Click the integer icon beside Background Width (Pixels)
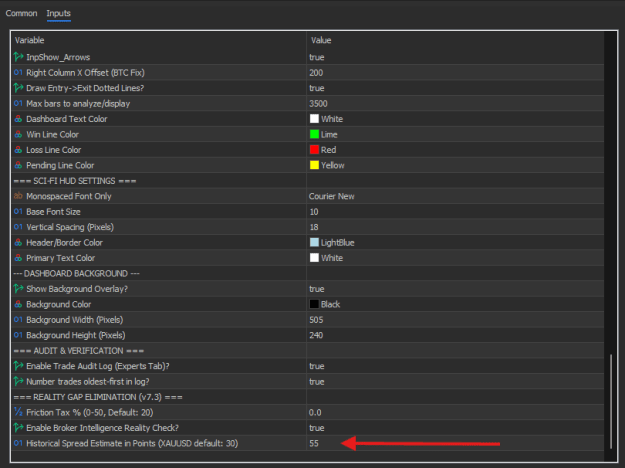Screen dimensions: 625x468 coord(18,320)
